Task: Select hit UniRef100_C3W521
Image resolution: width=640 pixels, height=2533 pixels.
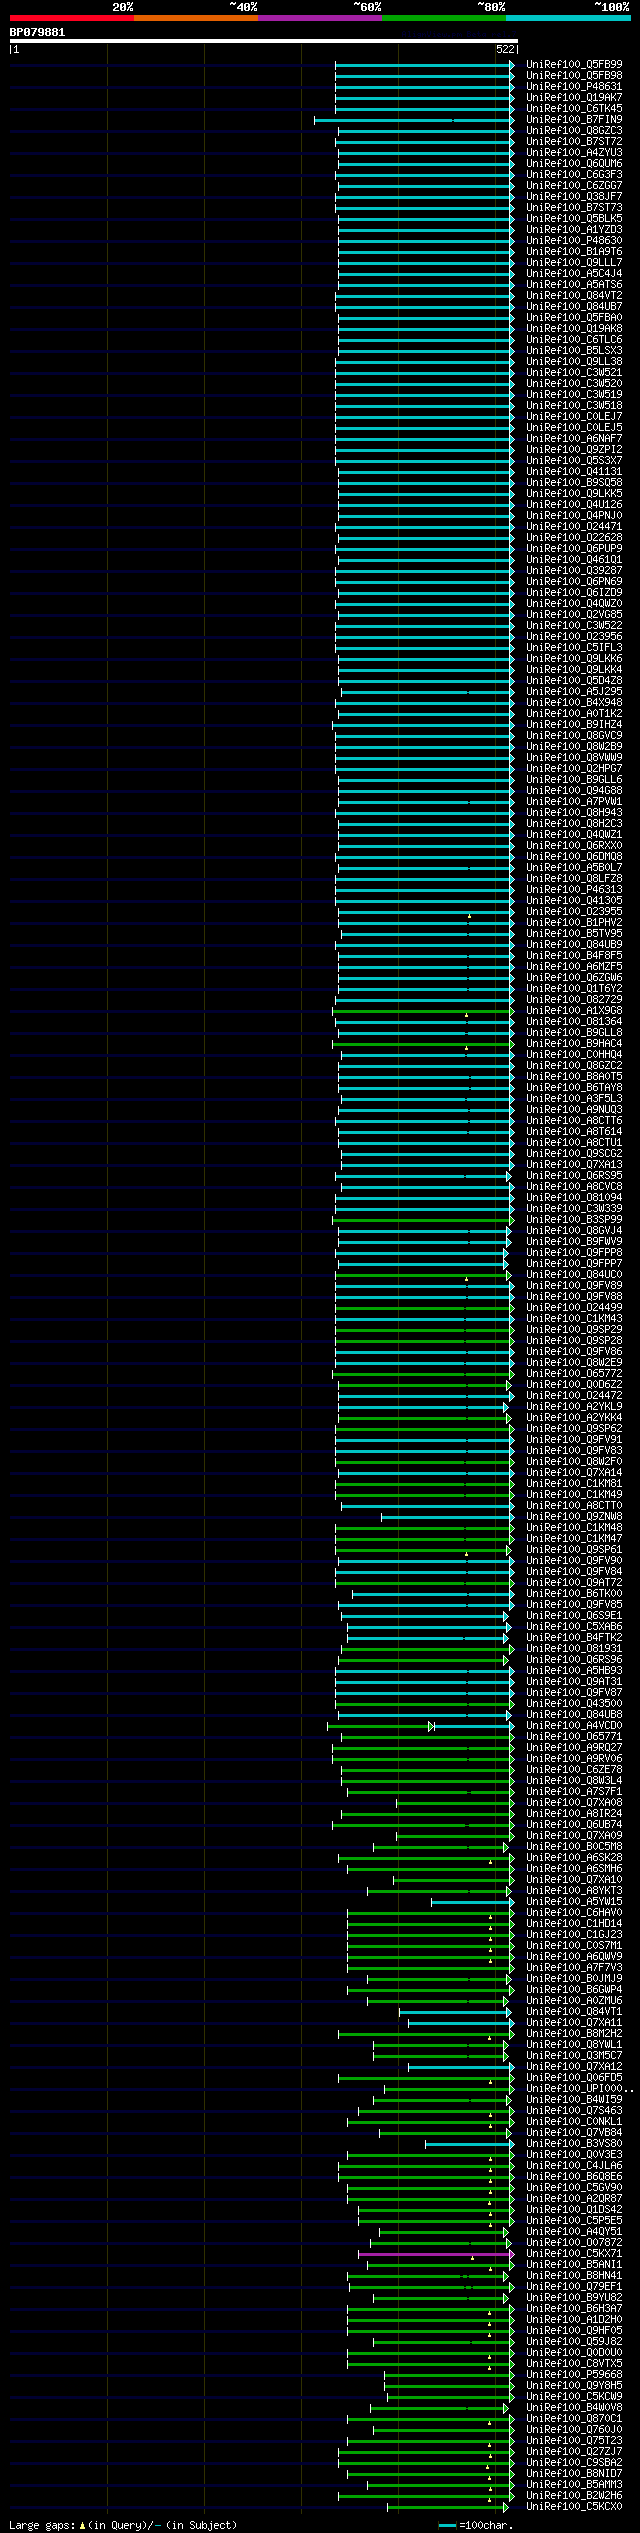Action: [574, 372]
